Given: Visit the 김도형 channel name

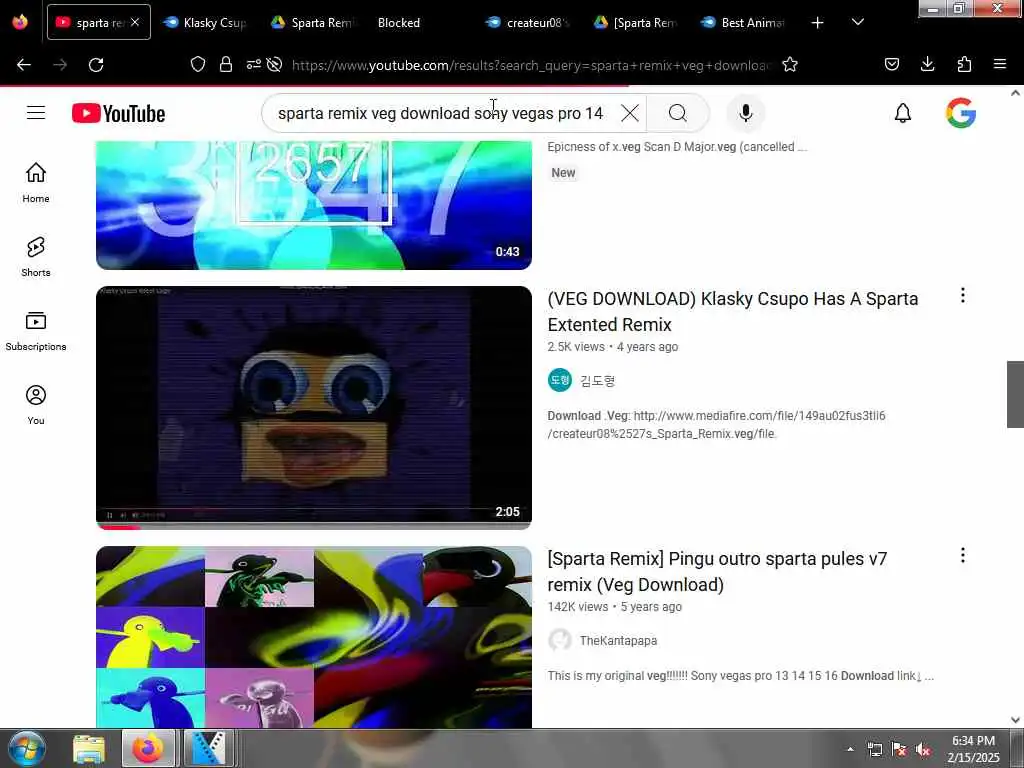Looking at the screenshot, I should [598, 381].
